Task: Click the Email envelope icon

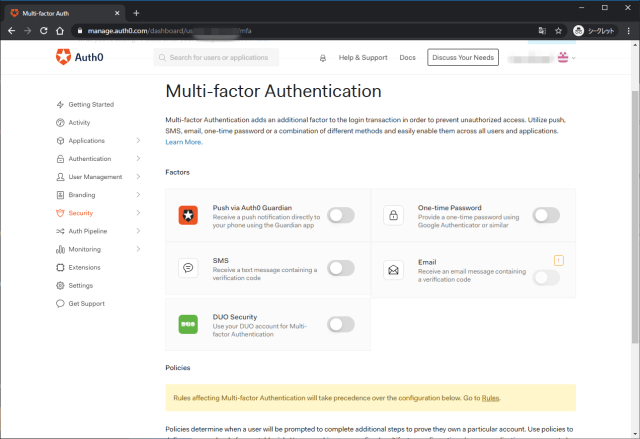Action: coord(393,270)
